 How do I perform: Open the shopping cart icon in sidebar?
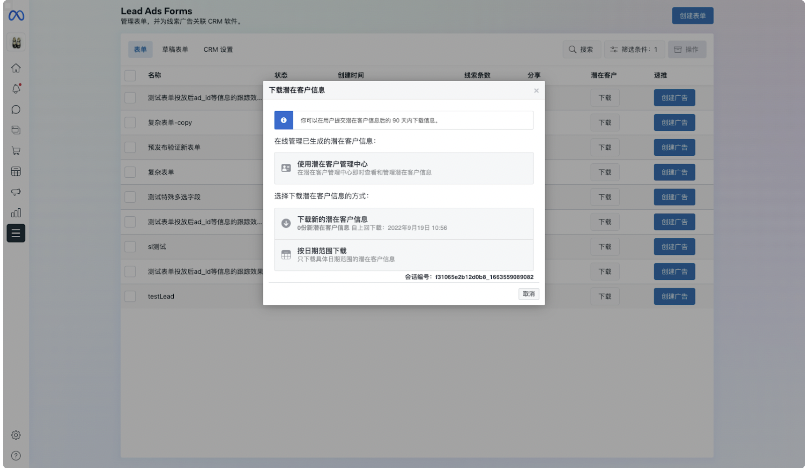tap(16, 151)
